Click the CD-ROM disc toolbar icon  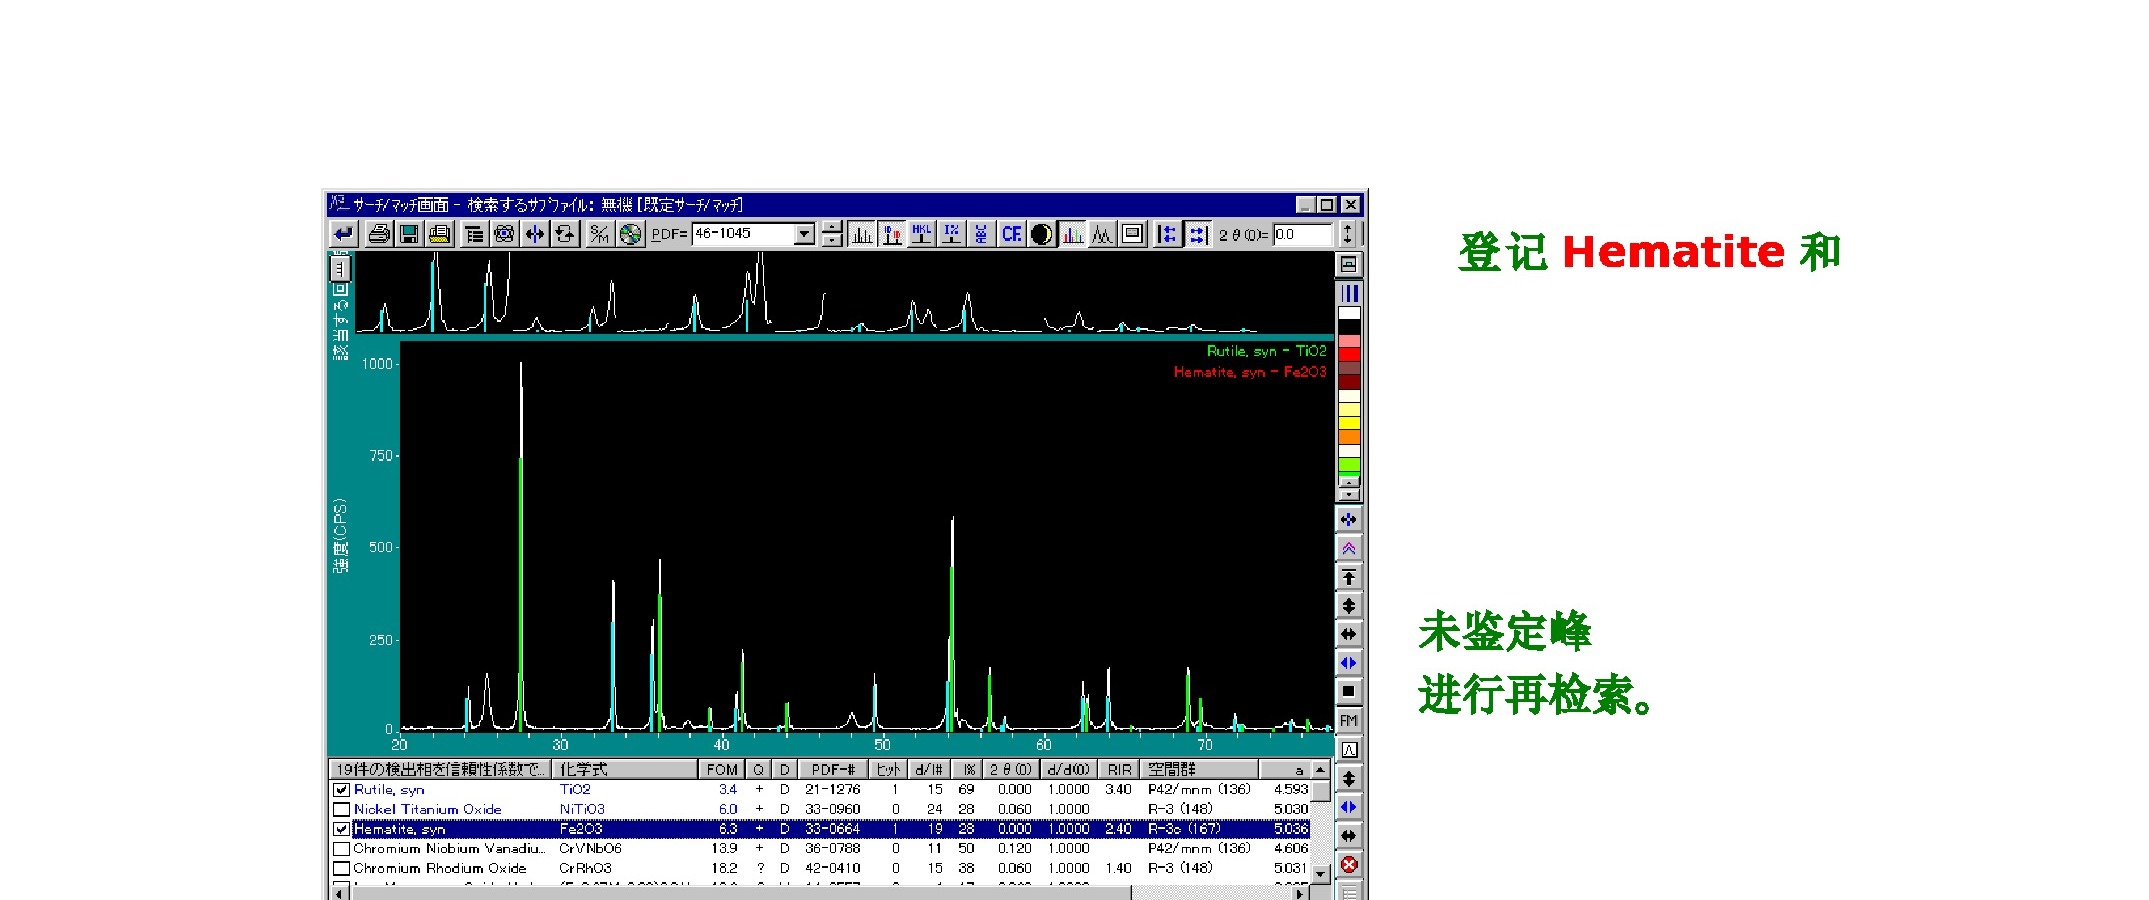coord(630,234)
